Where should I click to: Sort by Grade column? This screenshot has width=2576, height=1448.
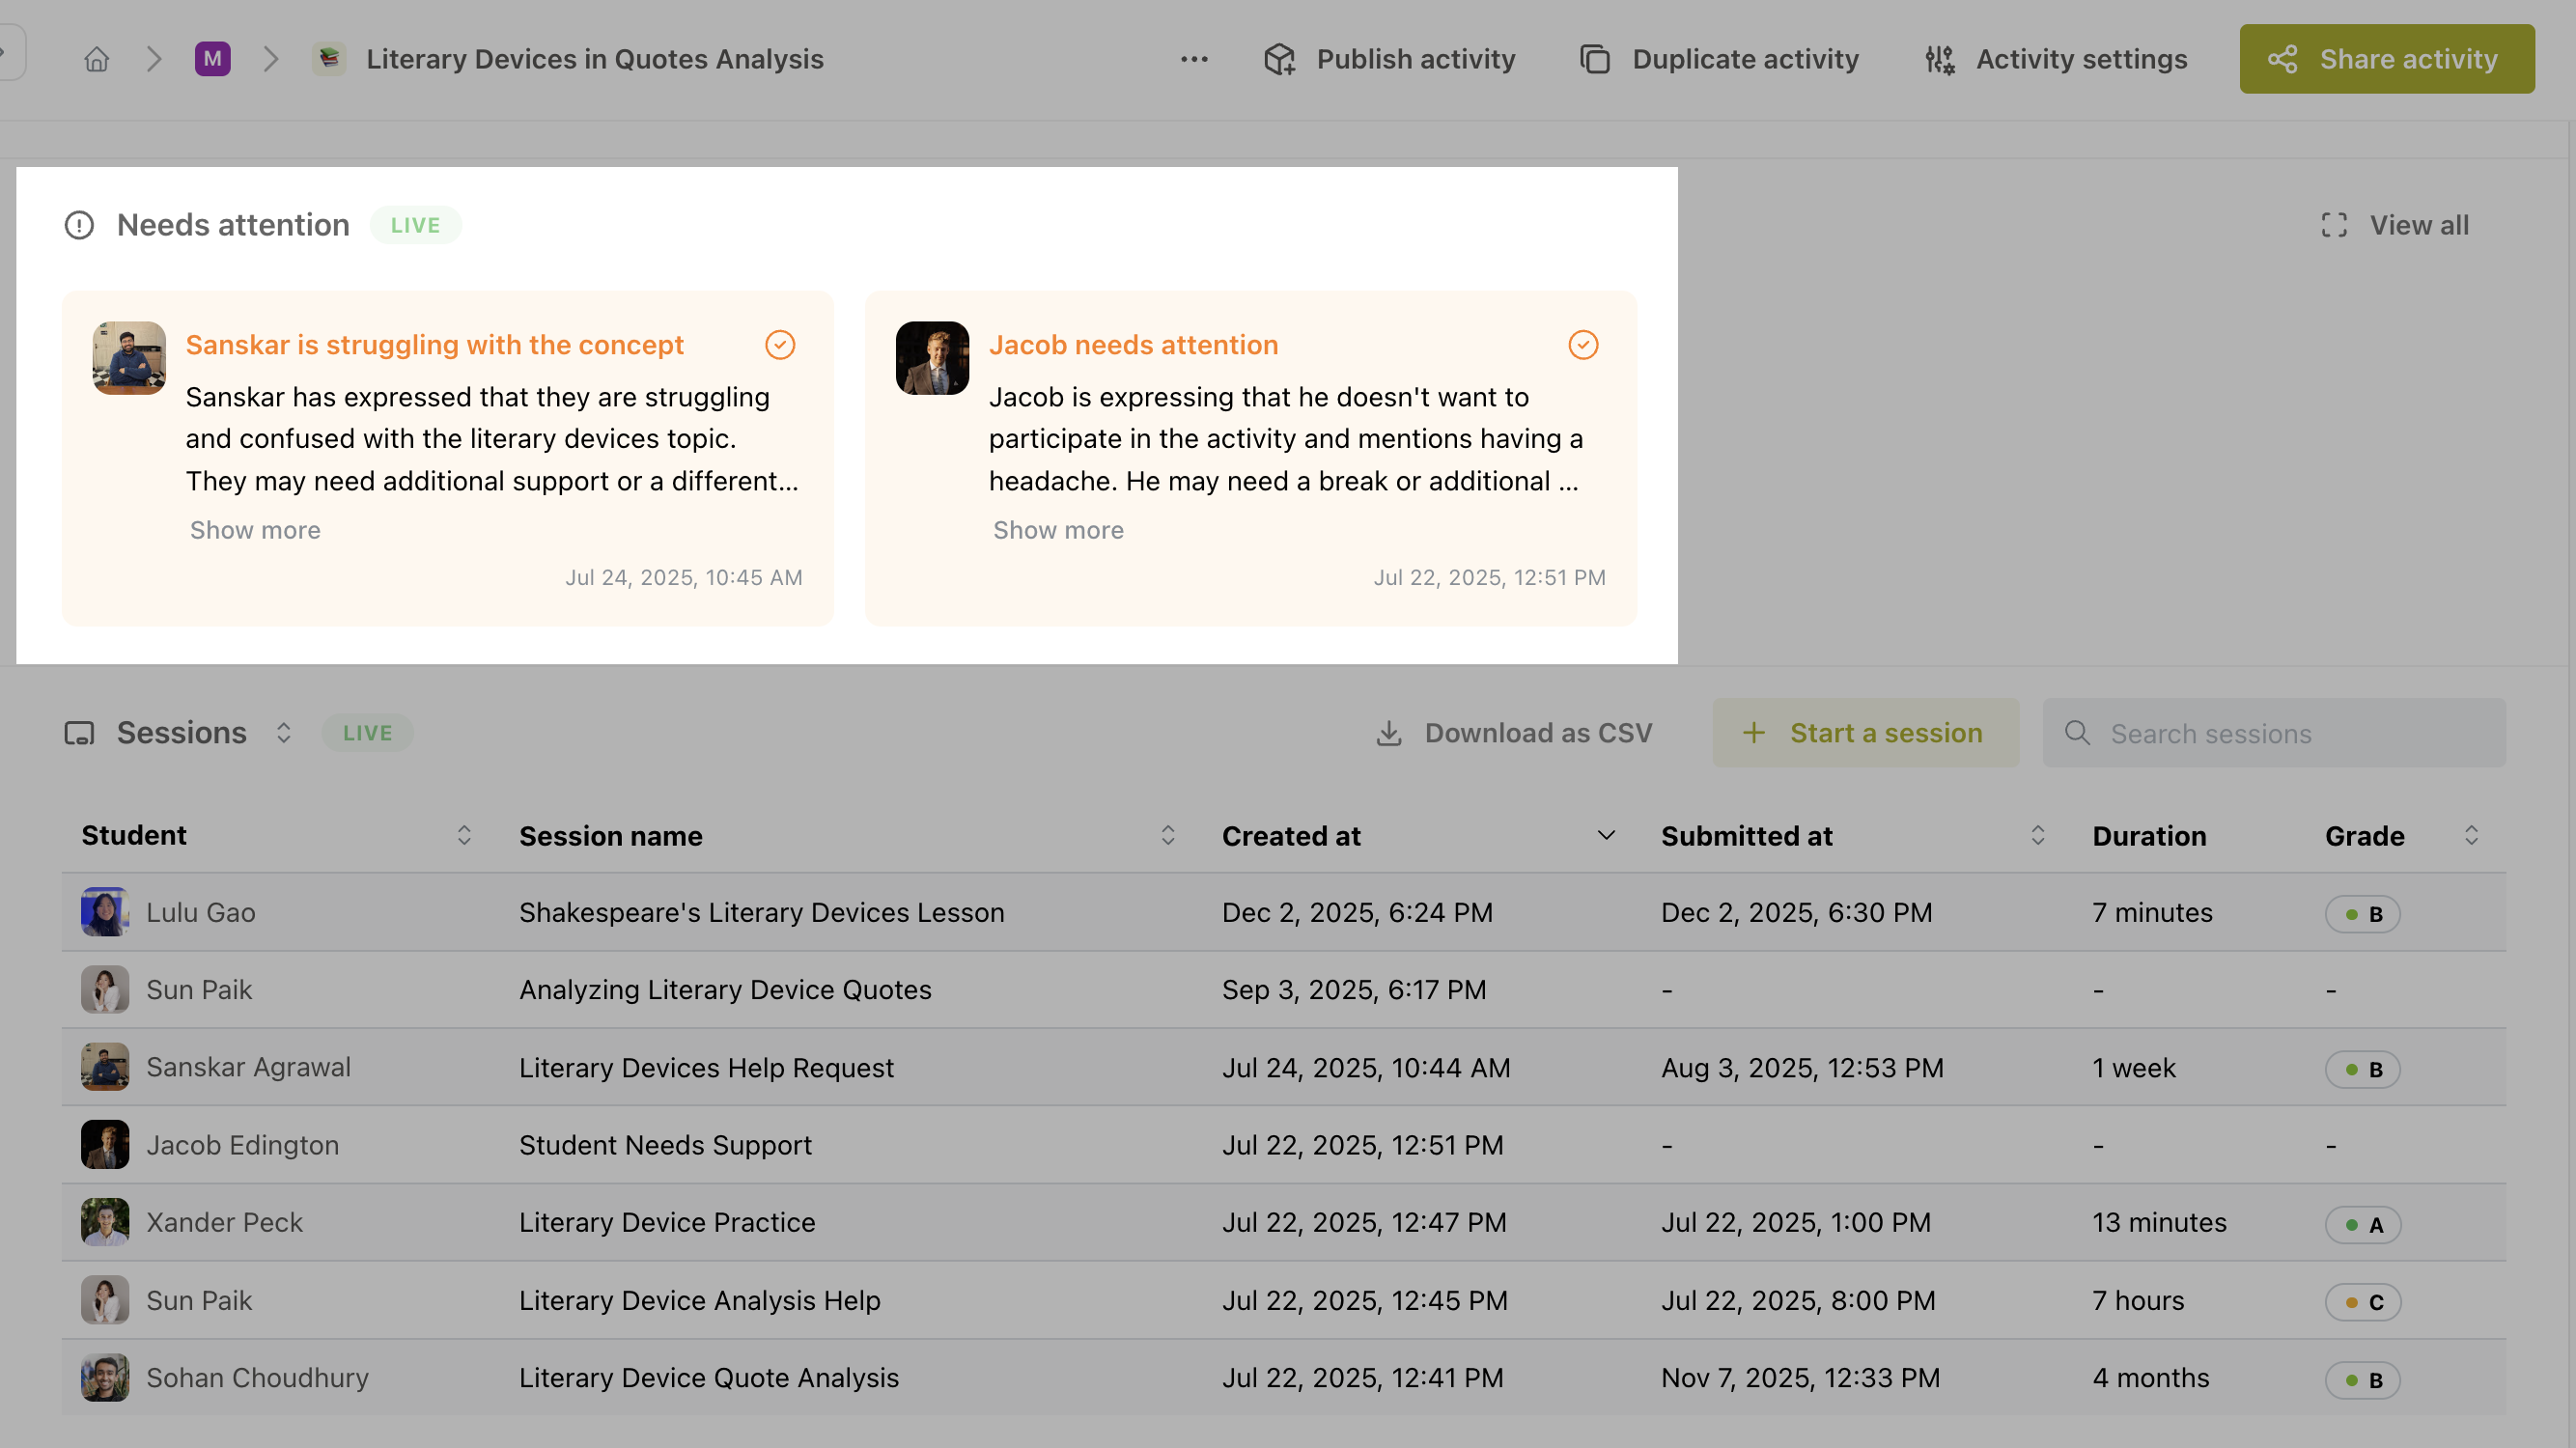(x=2471, y=835)
